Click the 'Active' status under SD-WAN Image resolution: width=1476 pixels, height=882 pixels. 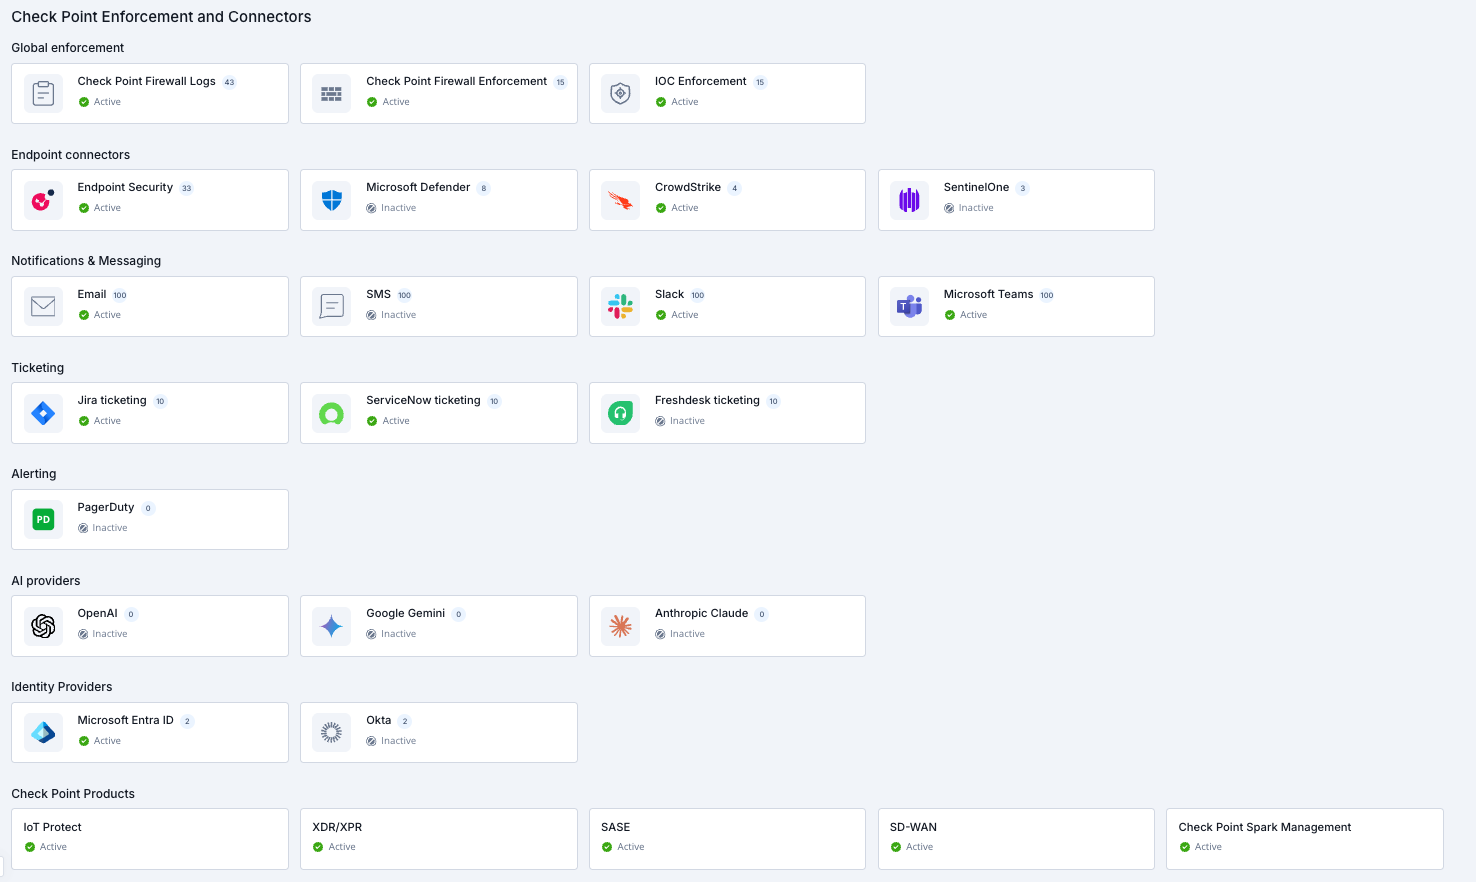point(912,847)
